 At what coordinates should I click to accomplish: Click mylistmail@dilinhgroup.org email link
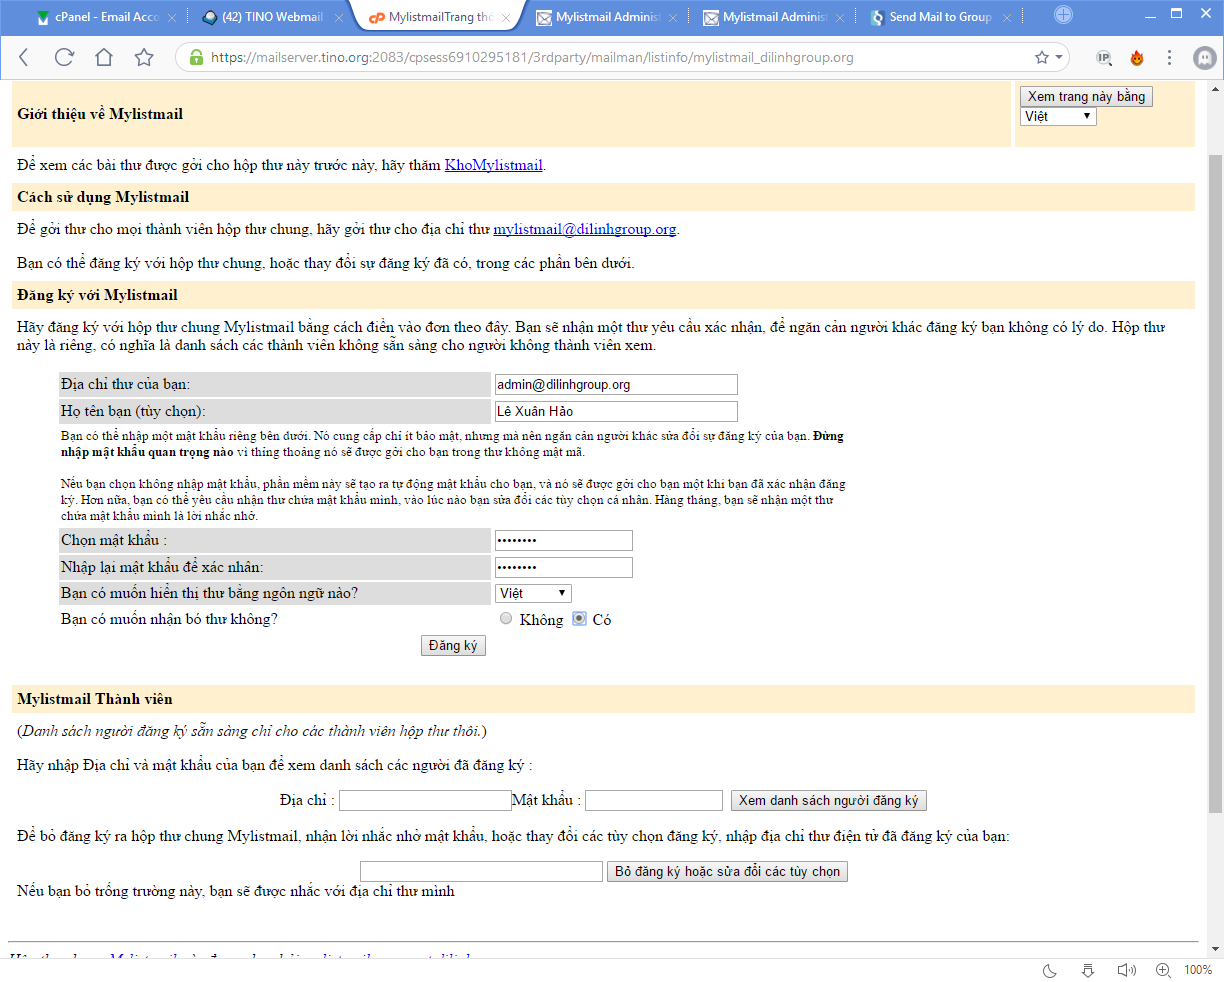[585, 229]
